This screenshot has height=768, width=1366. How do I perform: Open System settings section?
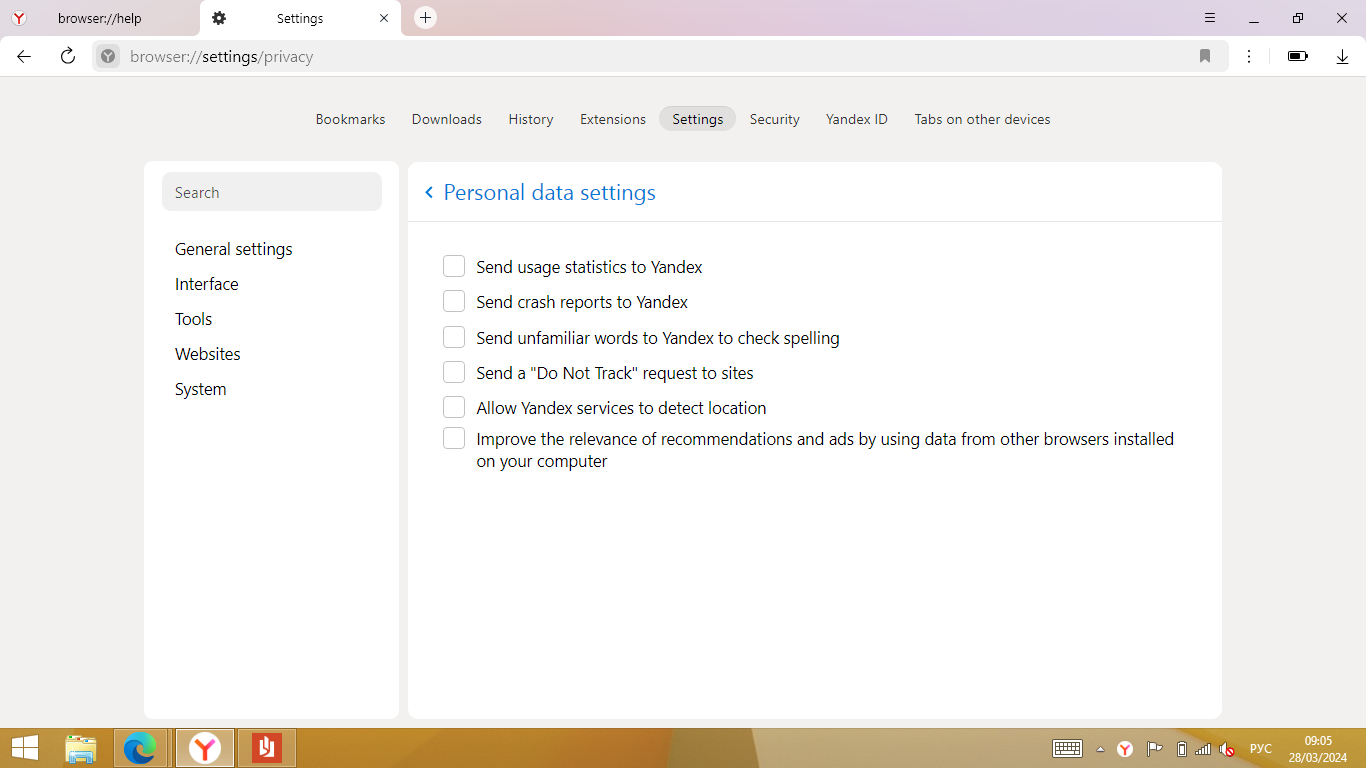coord(201,389)
